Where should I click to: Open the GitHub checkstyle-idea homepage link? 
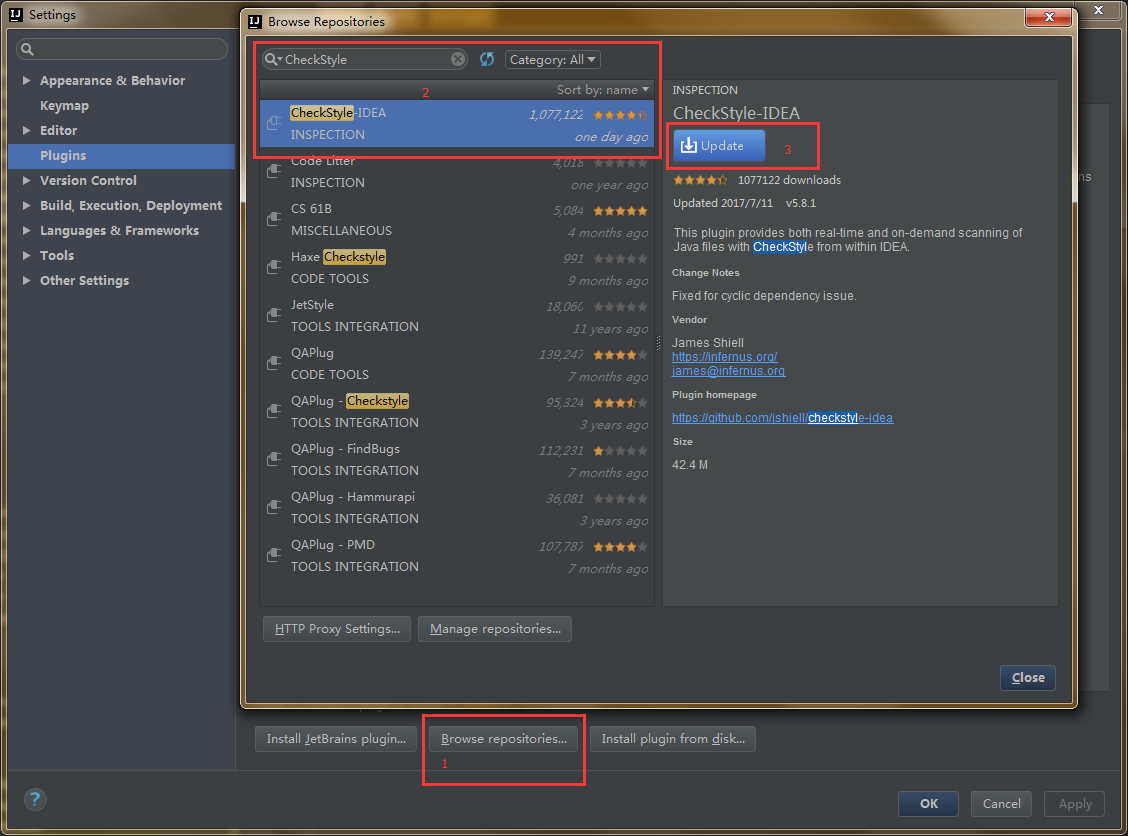[x=782, y=418]
